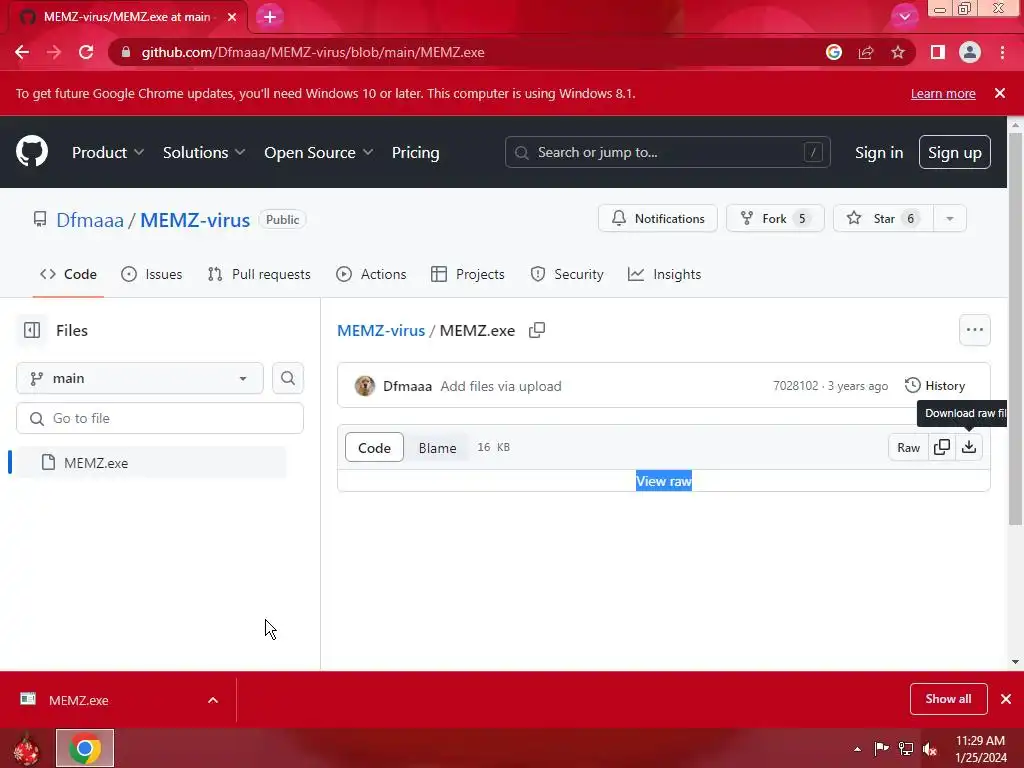The image size is (1024, 768).
Task: Go back using the browser back arrow
Action: 22,52
